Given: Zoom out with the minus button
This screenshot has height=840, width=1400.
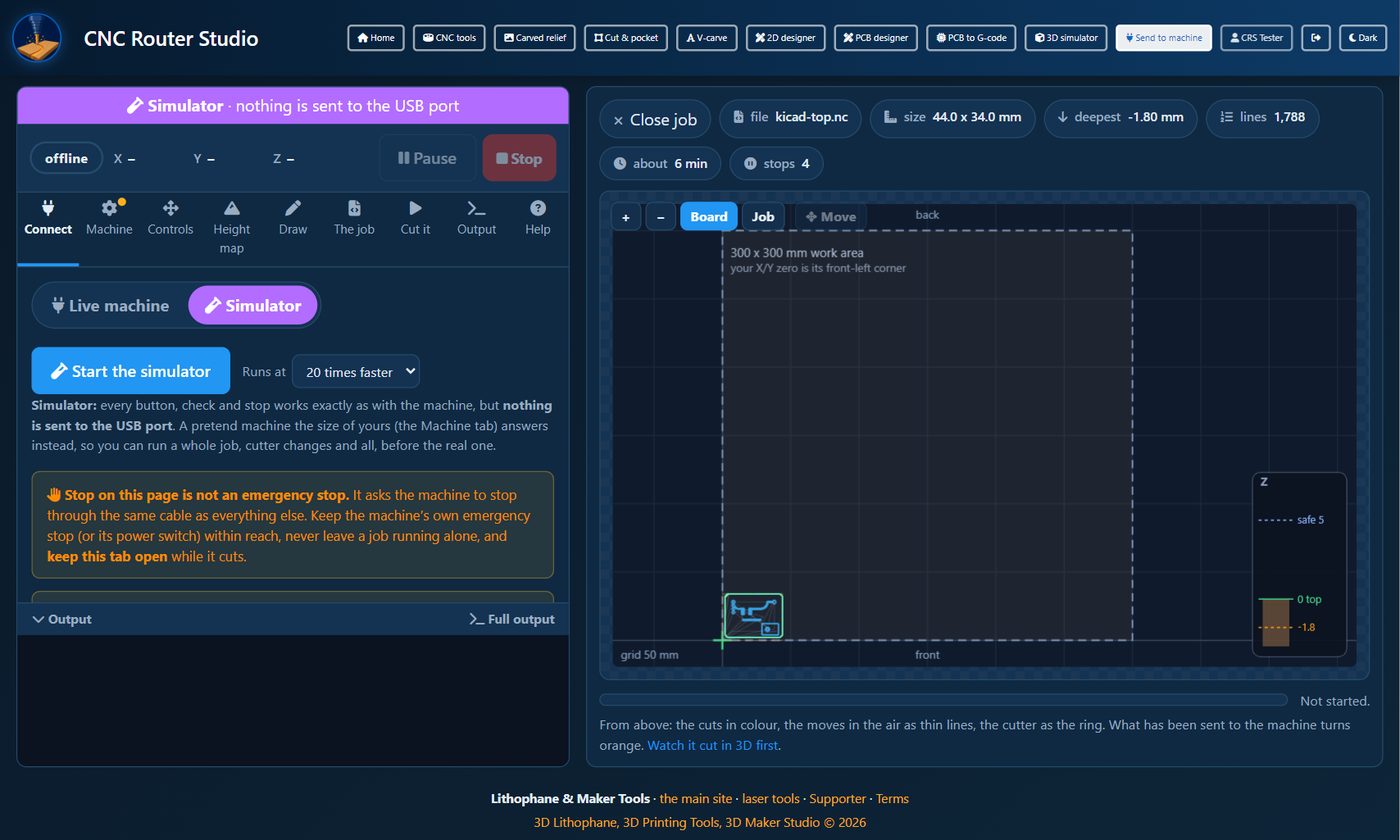Looking at the screenshot, I should pyautogui.click(x=661, y=217).
